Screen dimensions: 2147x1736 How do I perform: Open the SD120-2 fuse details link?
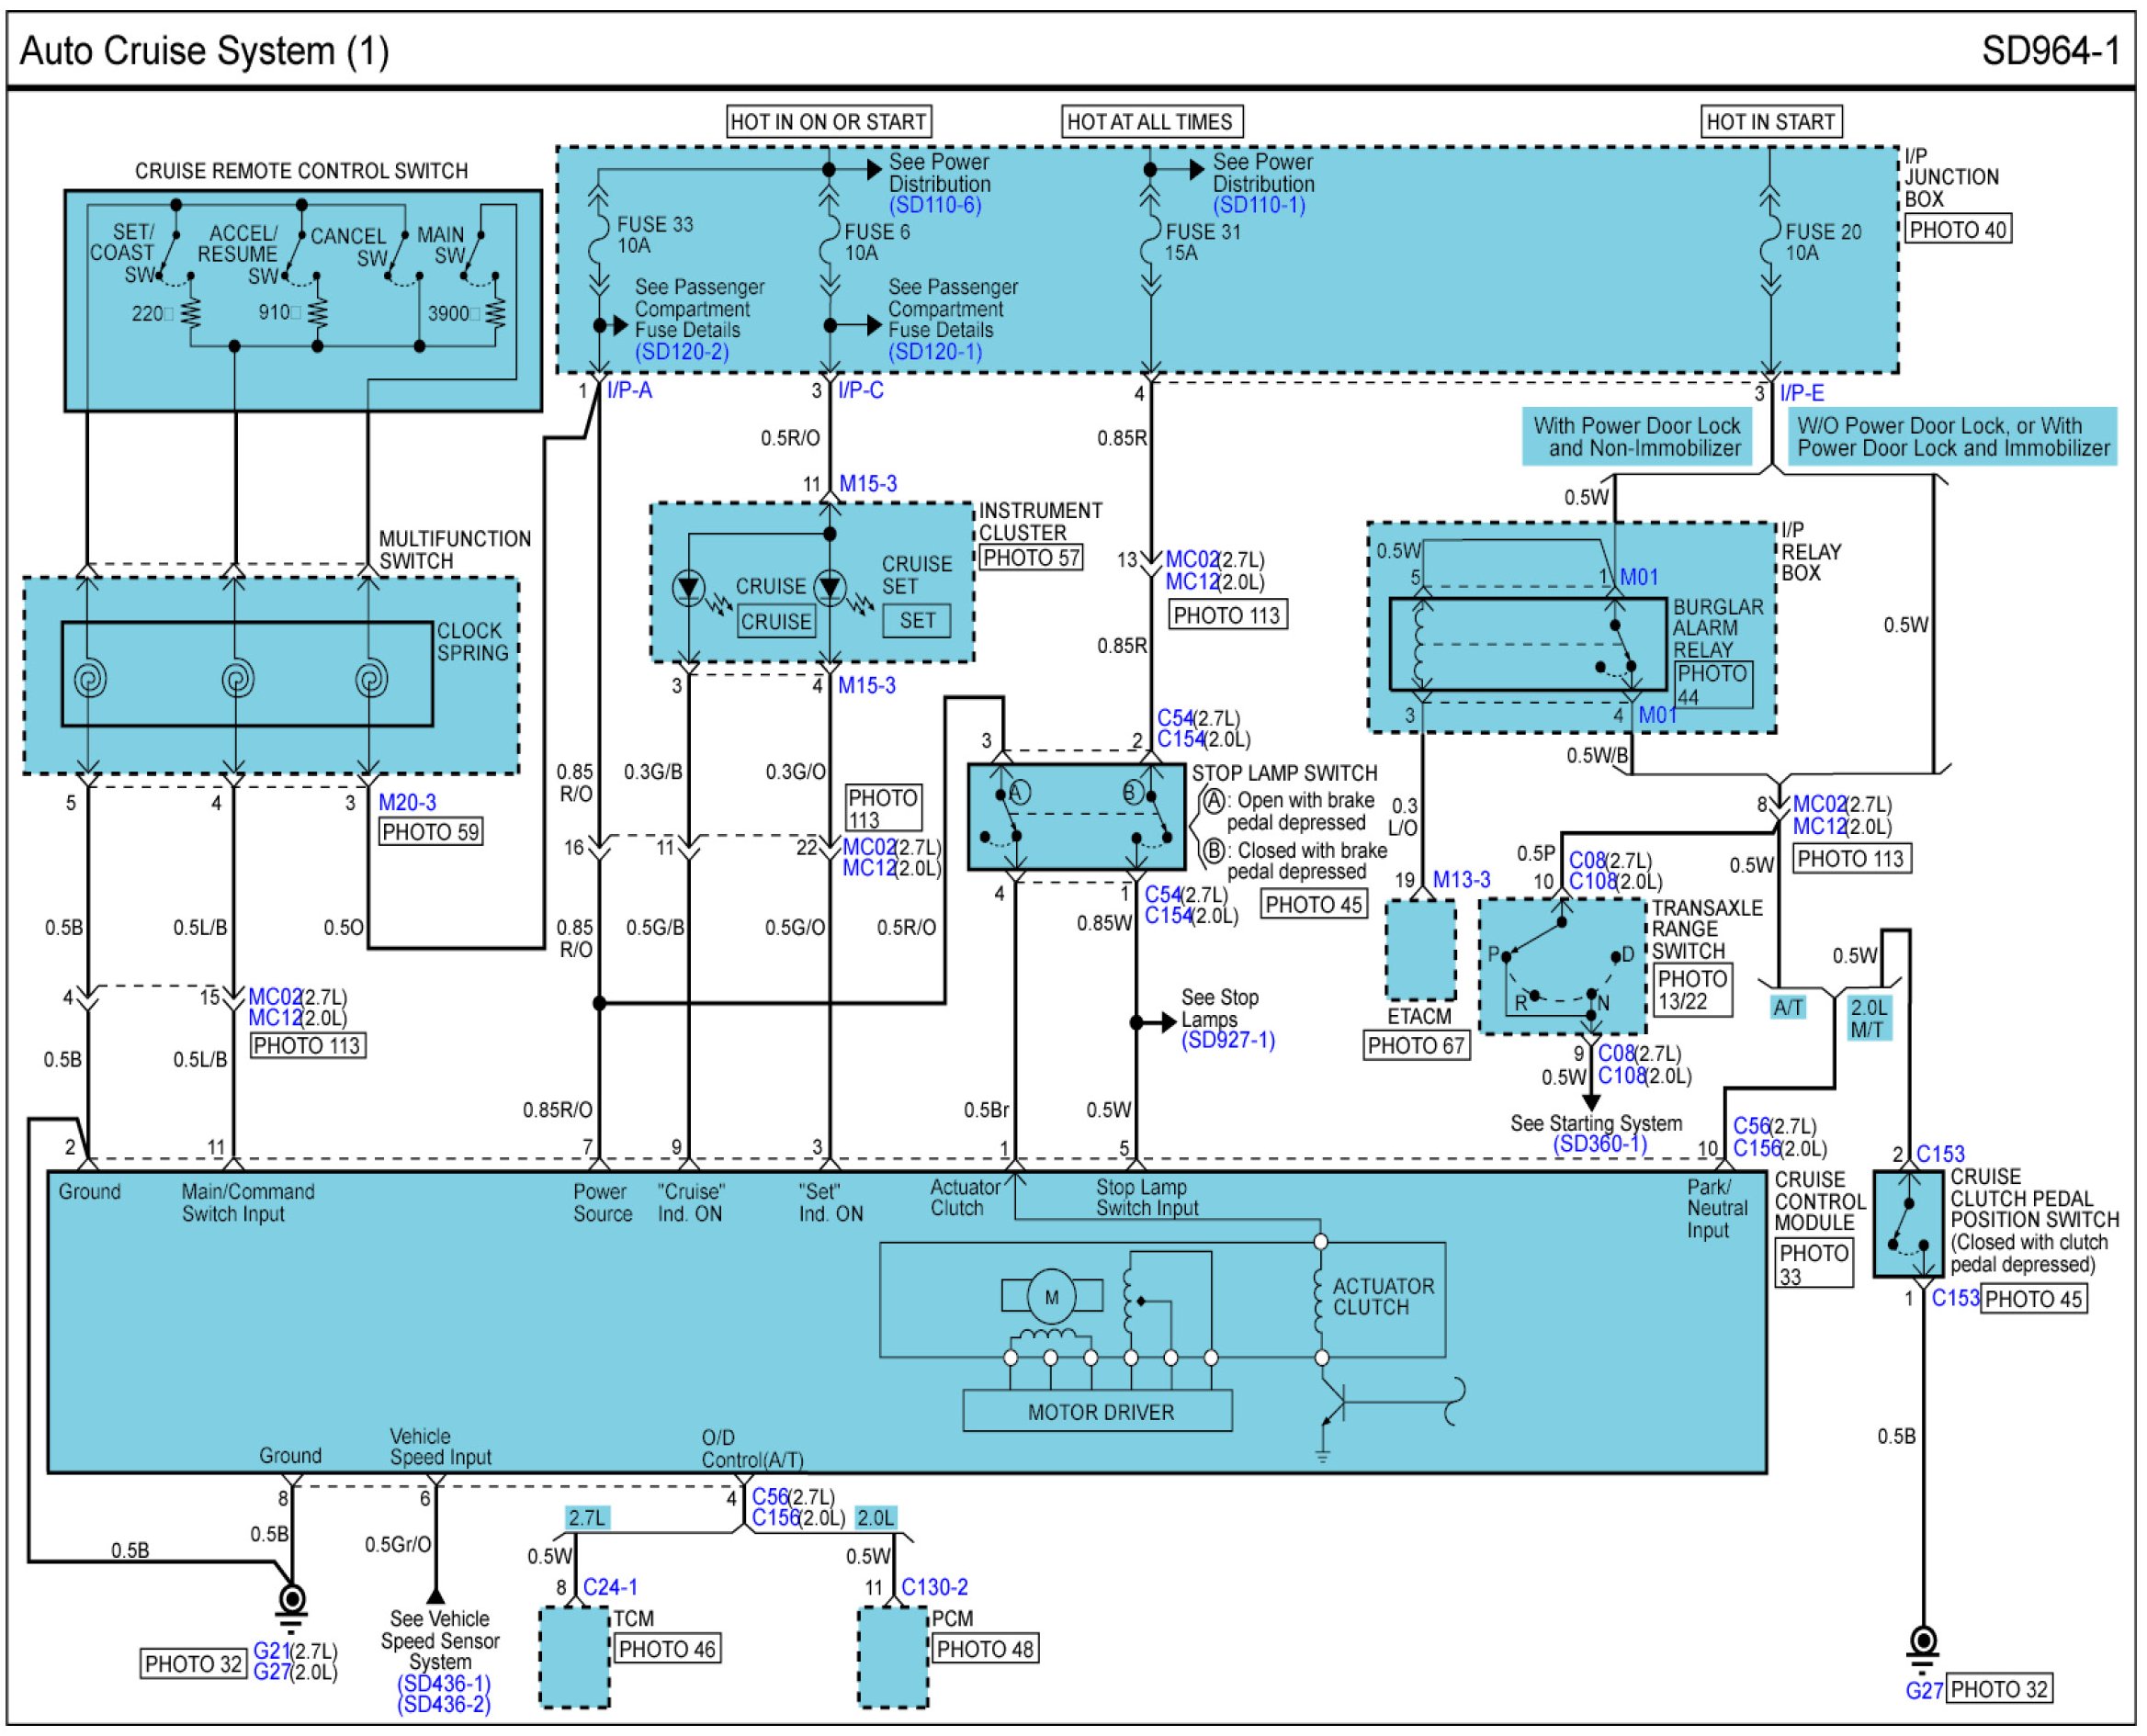[x=681, y=352]
